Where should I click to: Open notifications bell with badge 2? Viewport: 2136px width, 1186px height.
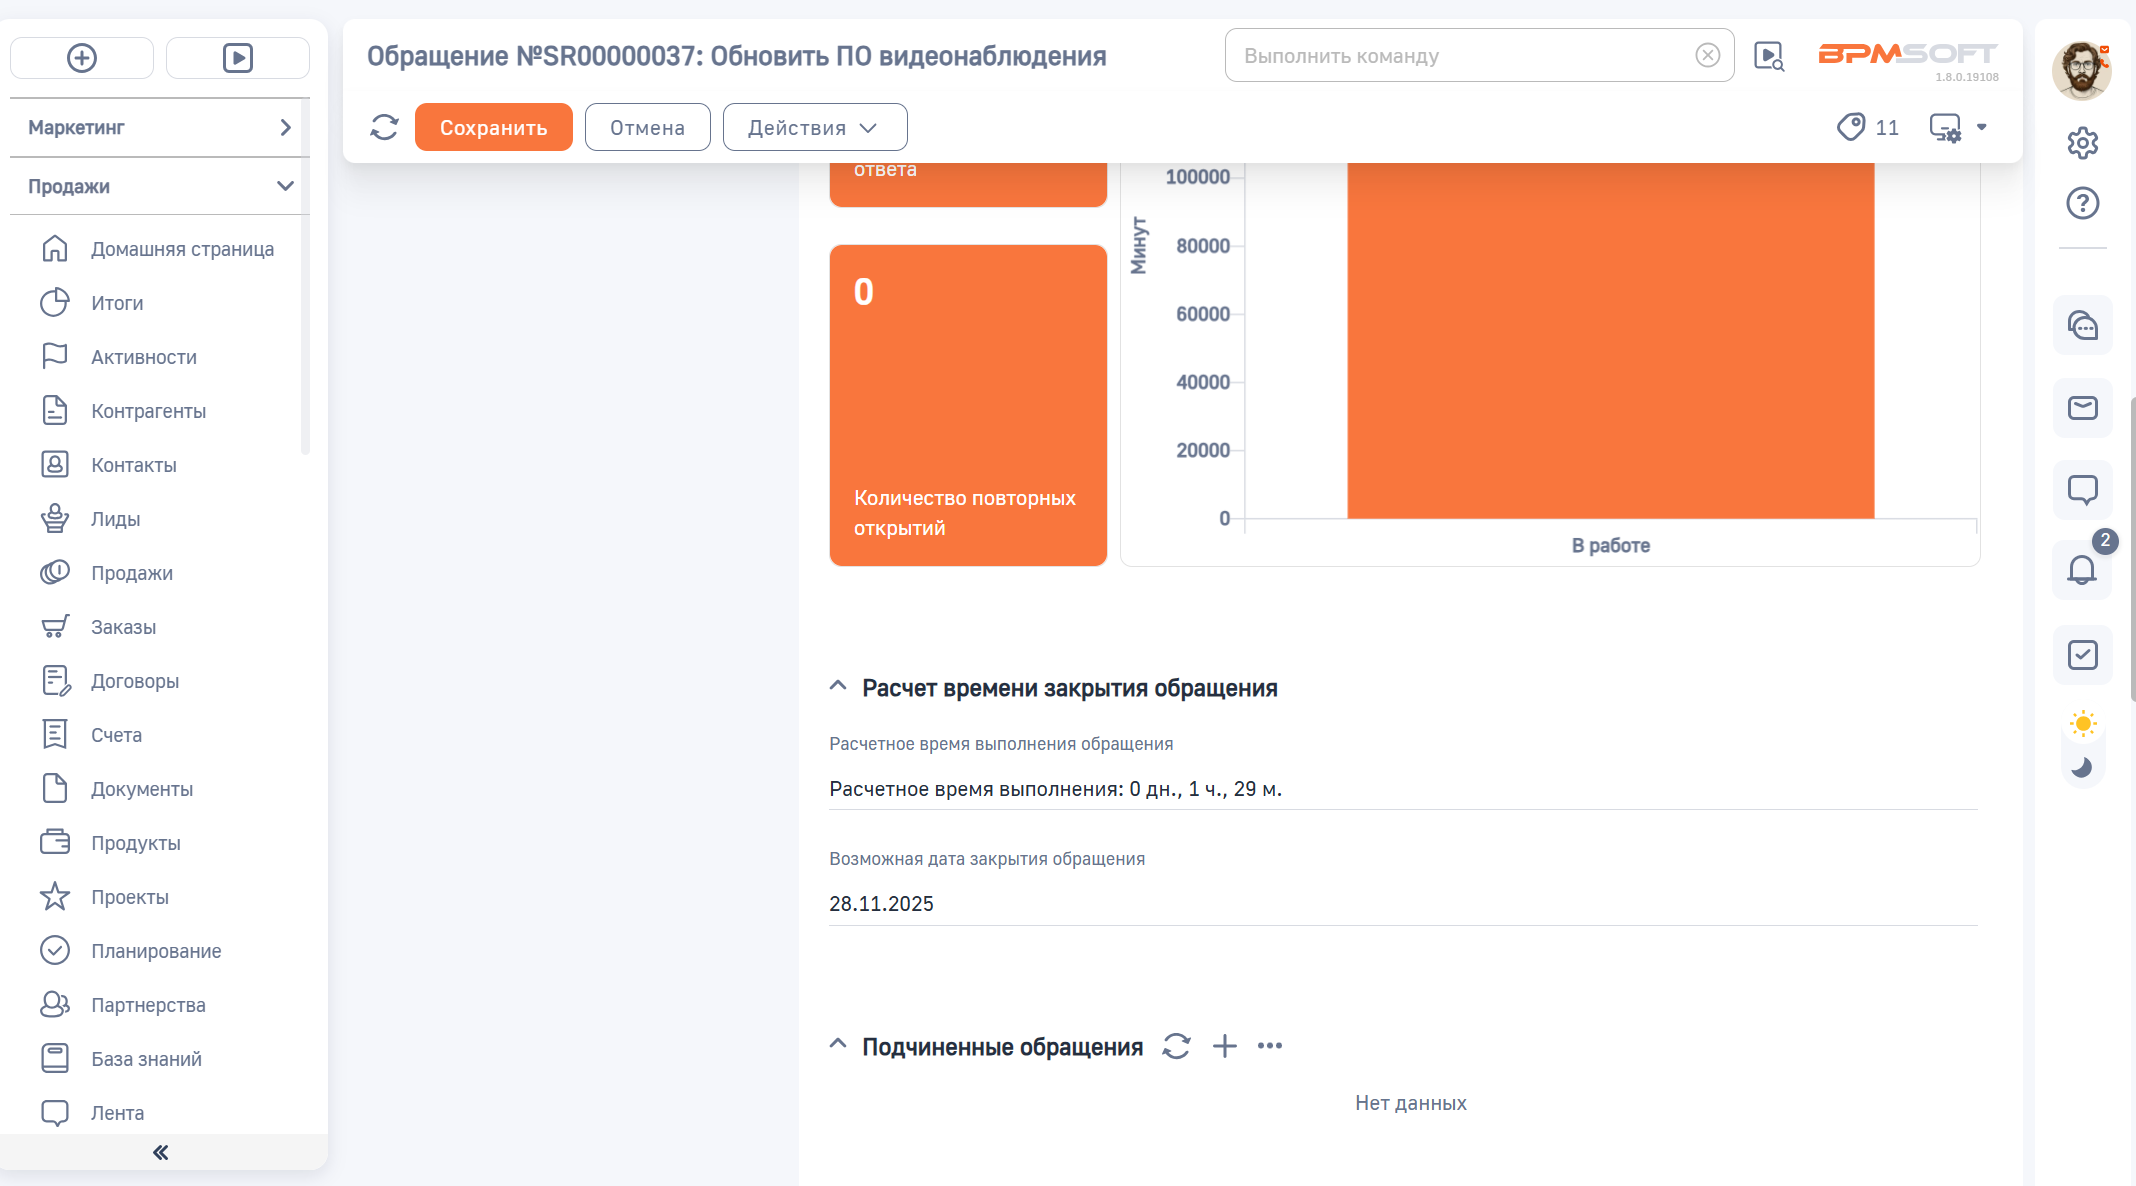coord(2083,571)
